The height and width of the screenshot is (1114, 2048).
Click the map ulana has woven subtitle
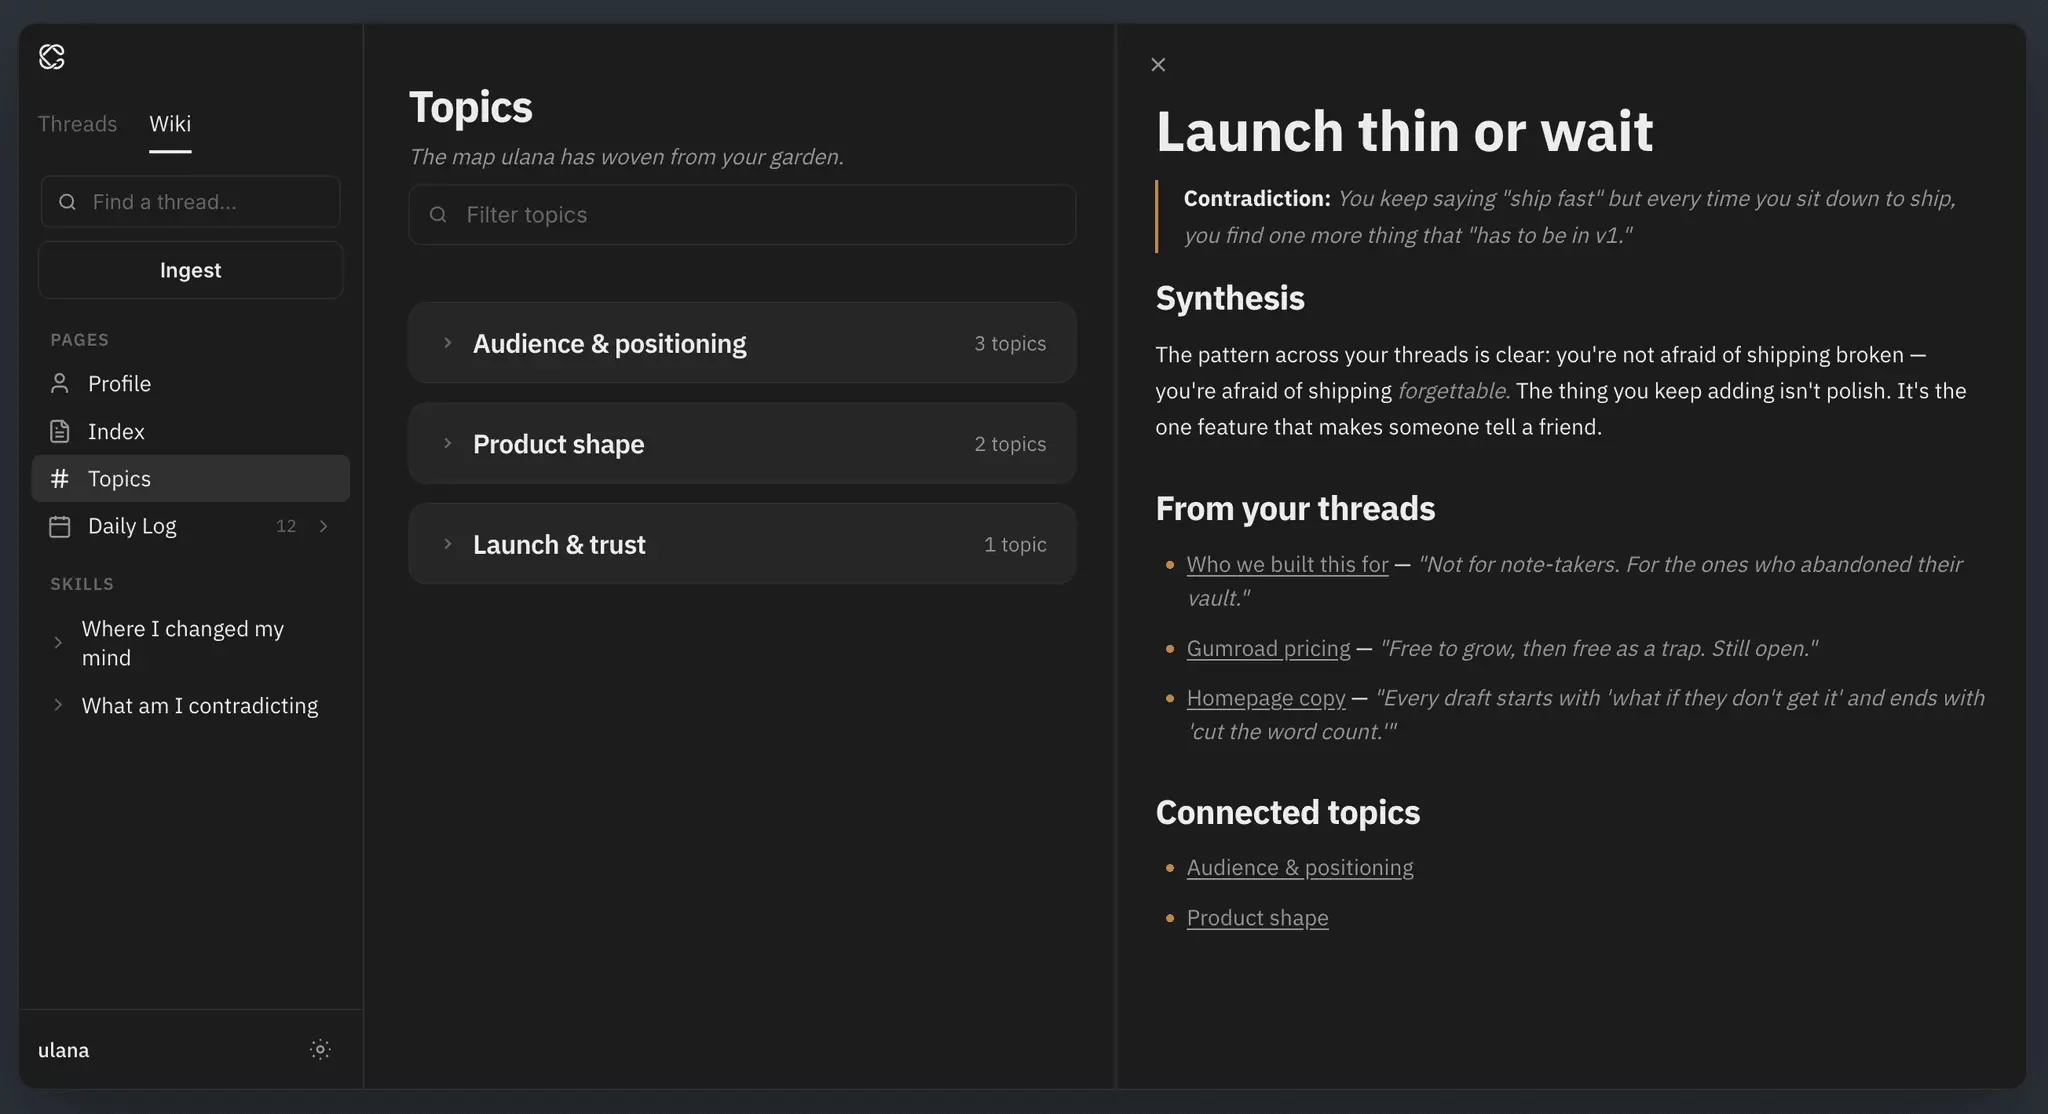(627, 157)
